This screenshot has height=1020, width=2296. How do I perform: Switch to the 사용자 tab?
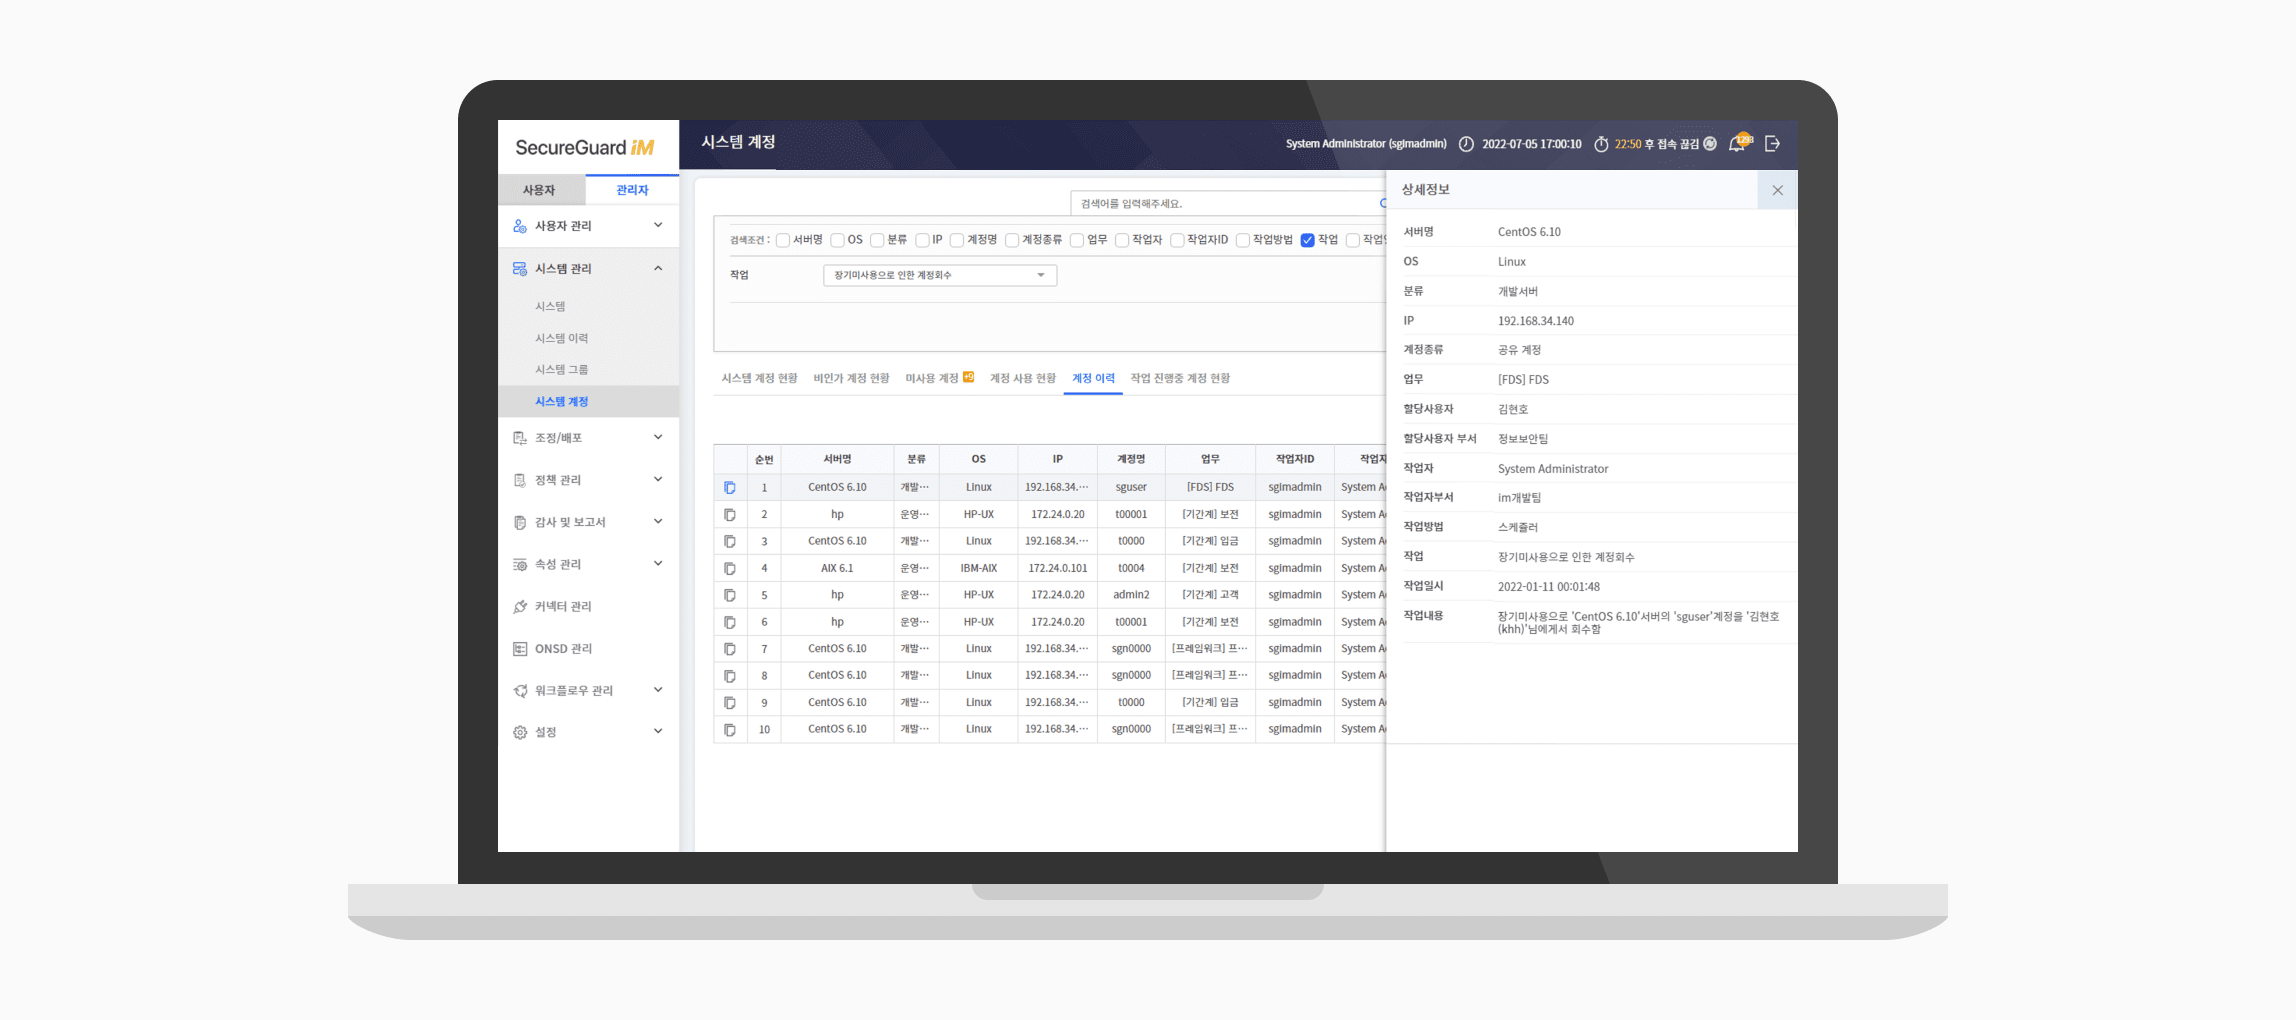point(539,190)
